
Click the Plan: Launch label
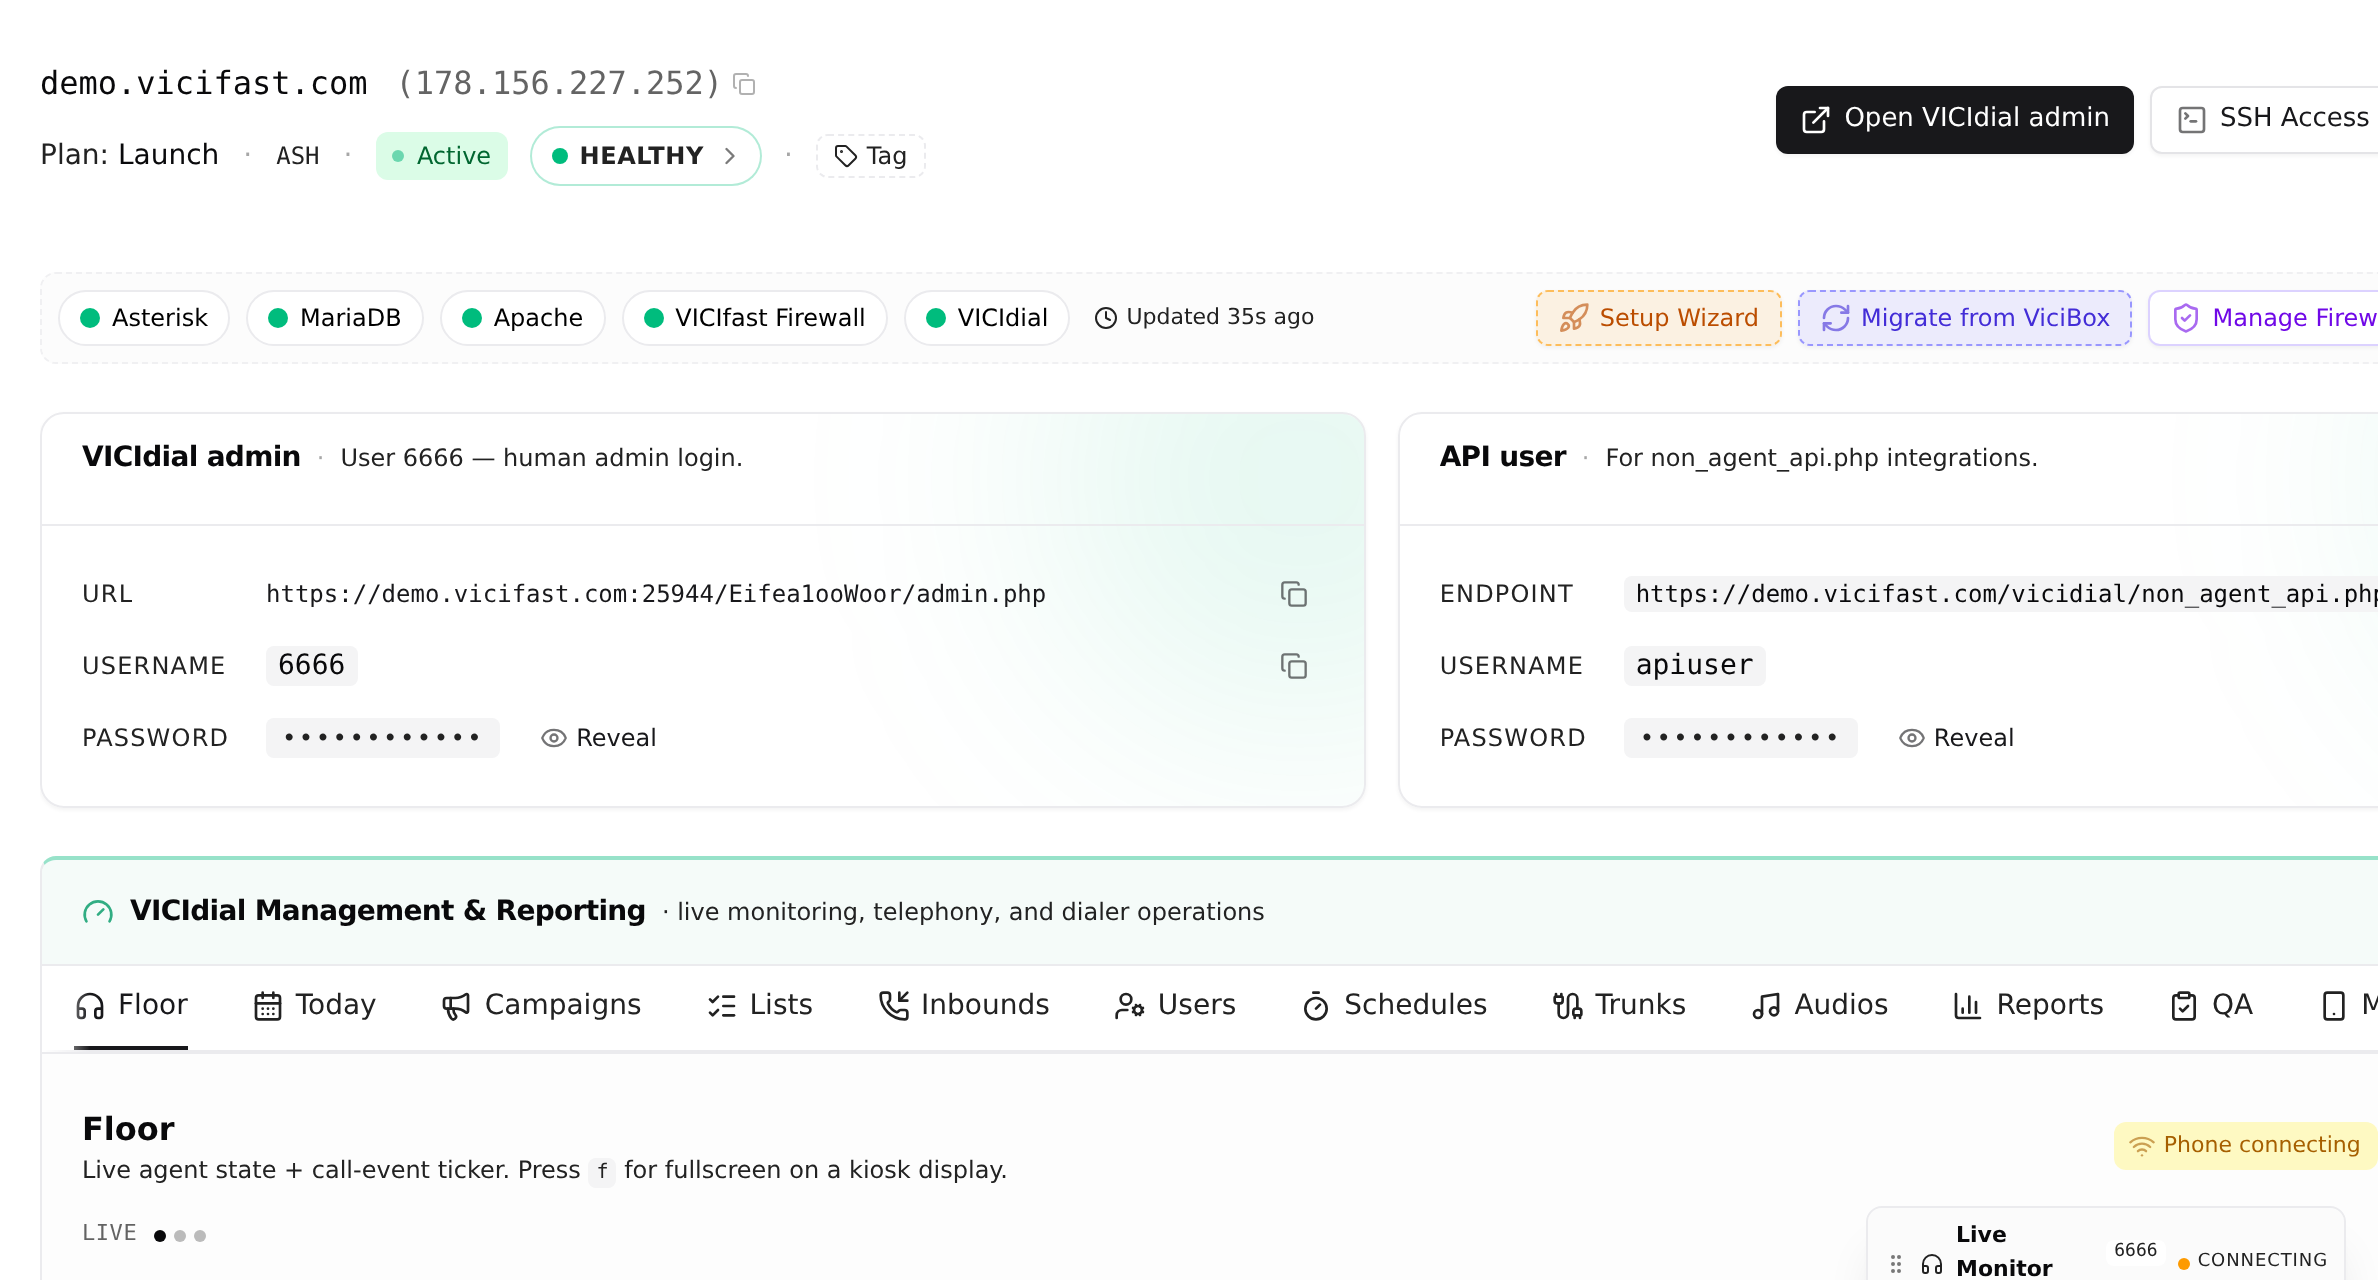pos(129,155)
